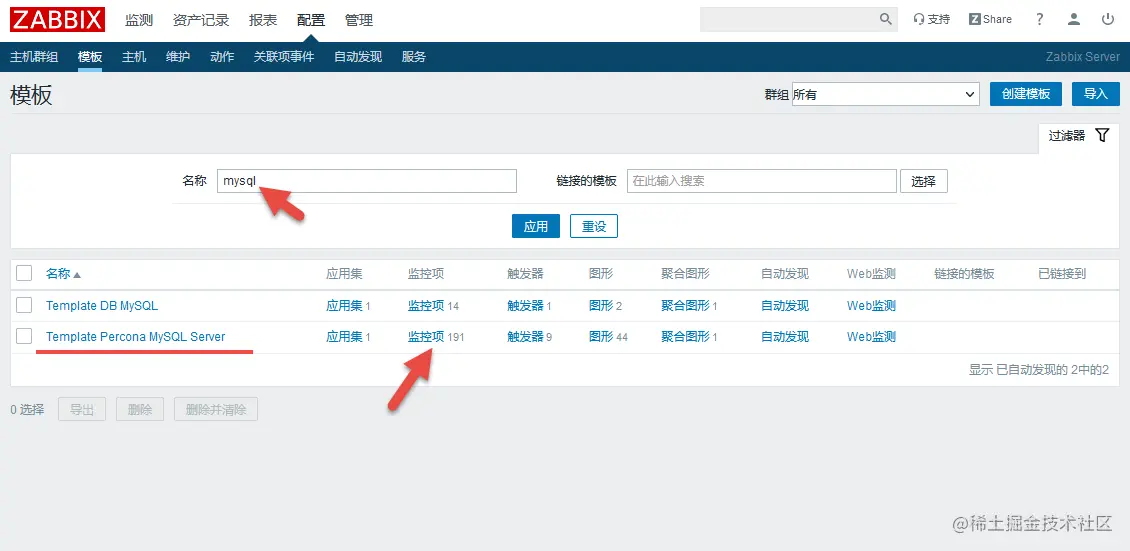Switch to the 服务 submenu
The height and width of the screenshot is (551, 1130).
[x=414, y=57]
